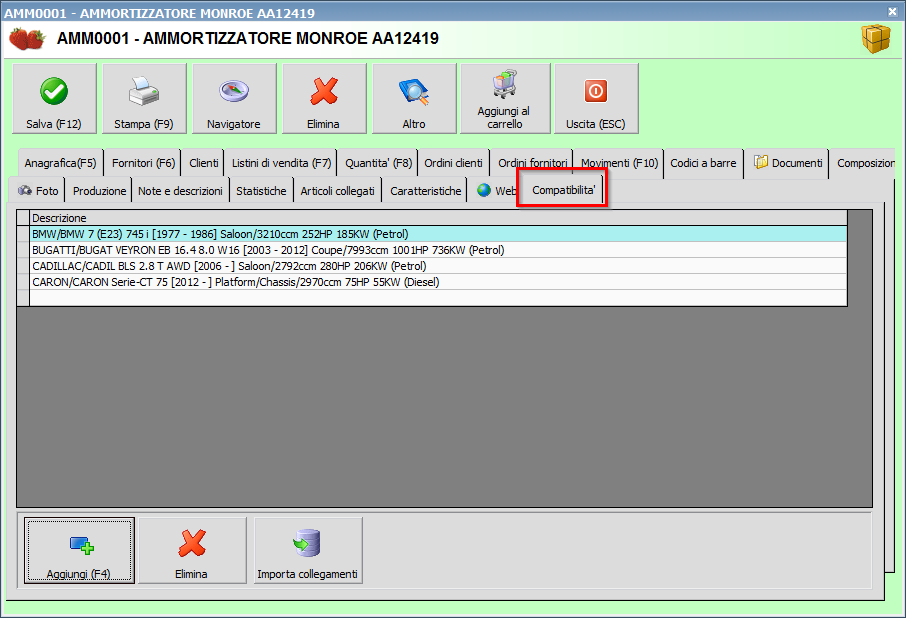
Task: Open the Listini di vendita (F7) tab
Action: click(281, 163)
